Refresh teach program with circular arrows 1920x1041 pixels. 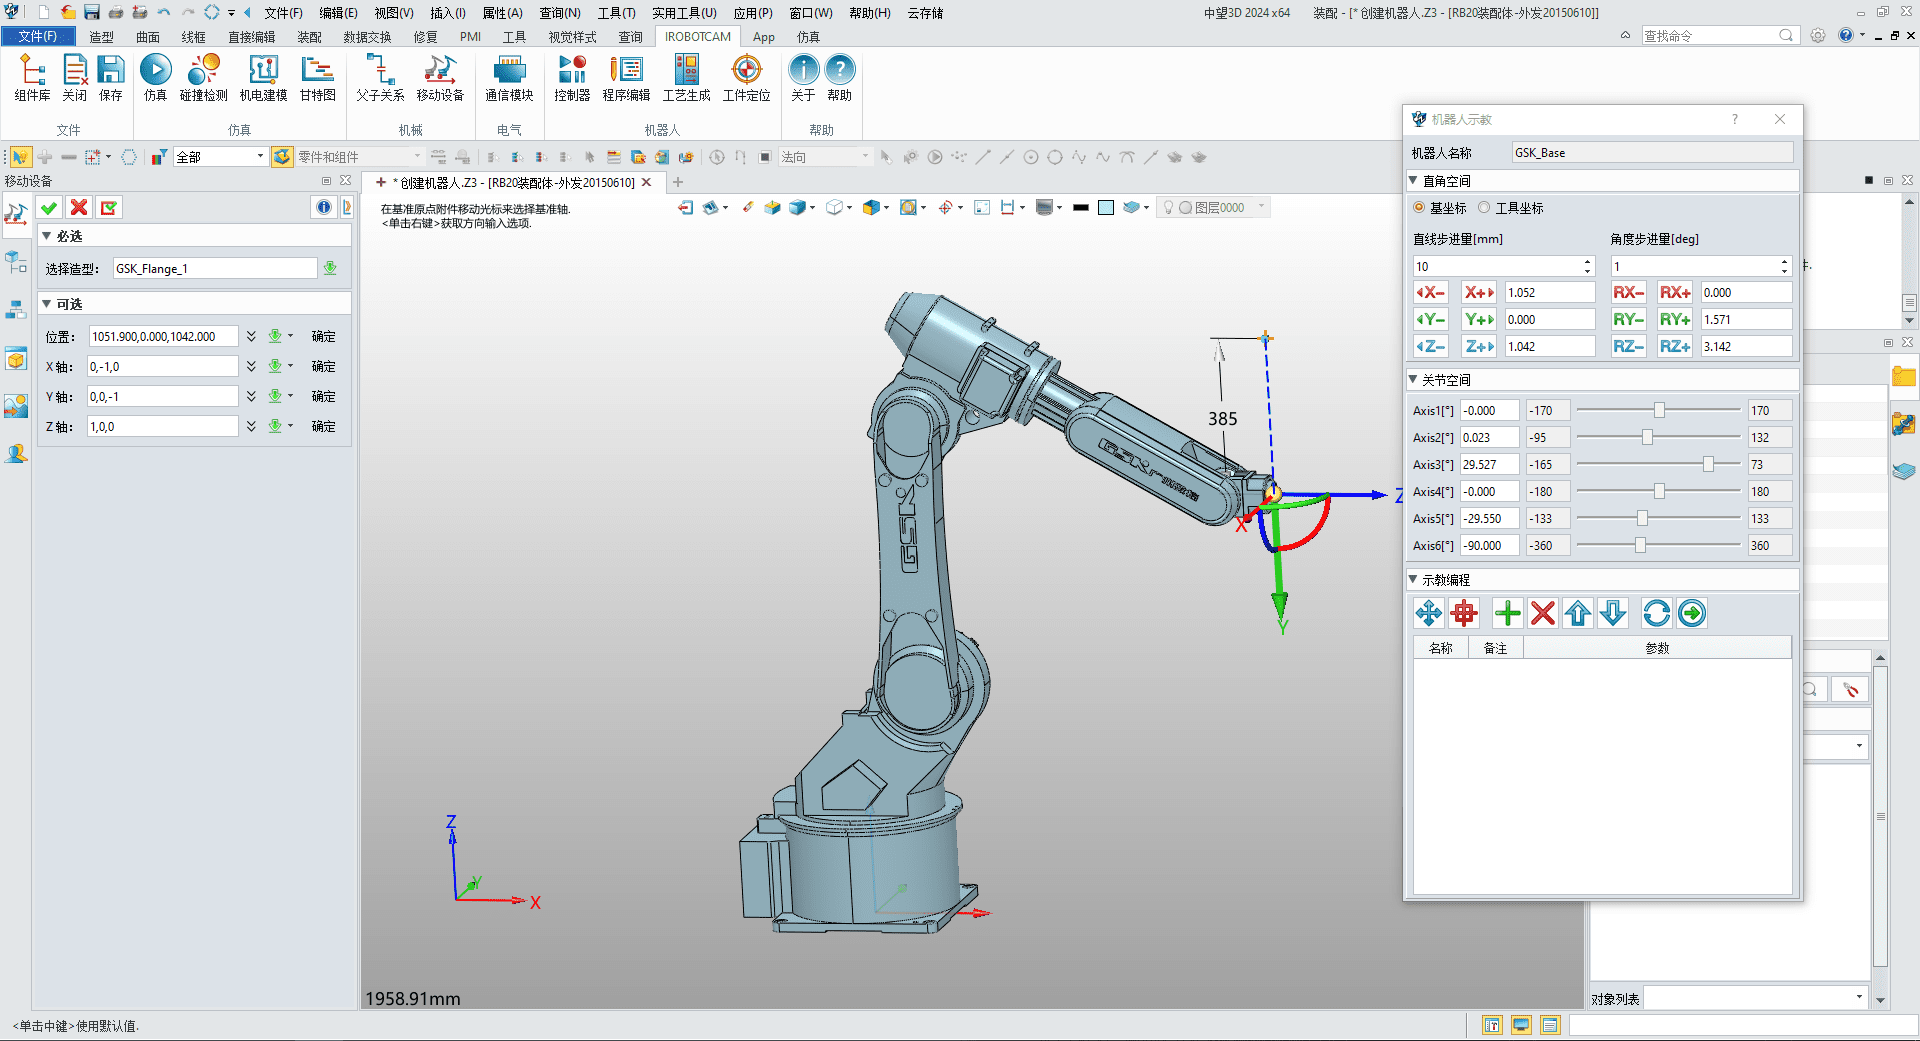pyautogui.click(x=1656, y=613)
